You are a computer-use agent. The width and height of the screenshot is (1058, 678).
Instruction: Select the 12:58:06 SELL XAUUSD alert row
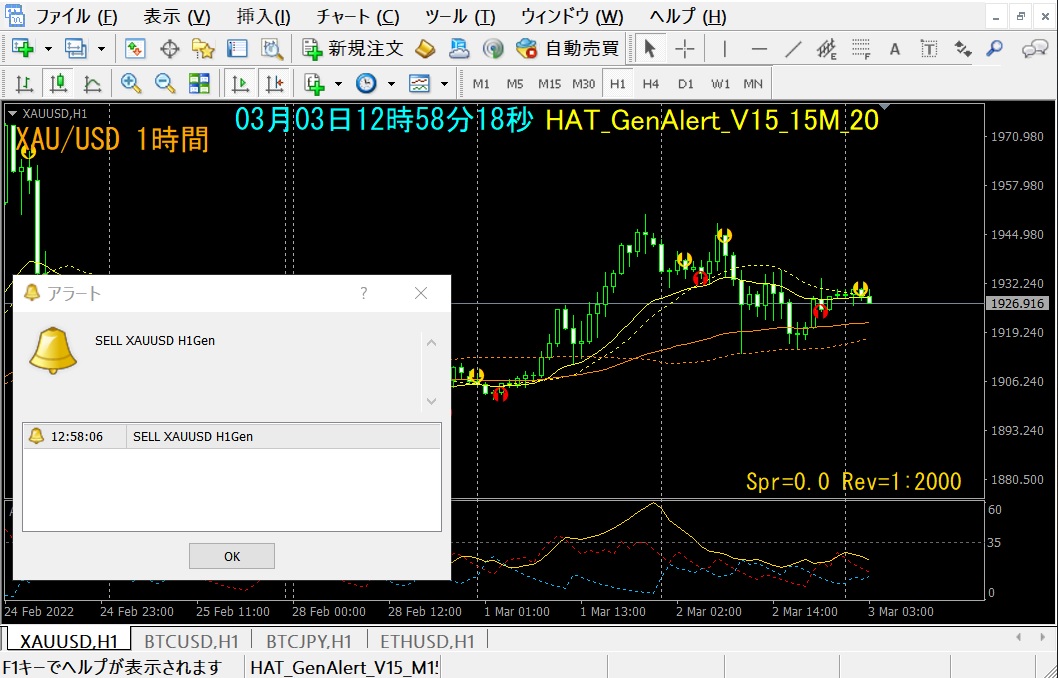(x=231, y=436)
